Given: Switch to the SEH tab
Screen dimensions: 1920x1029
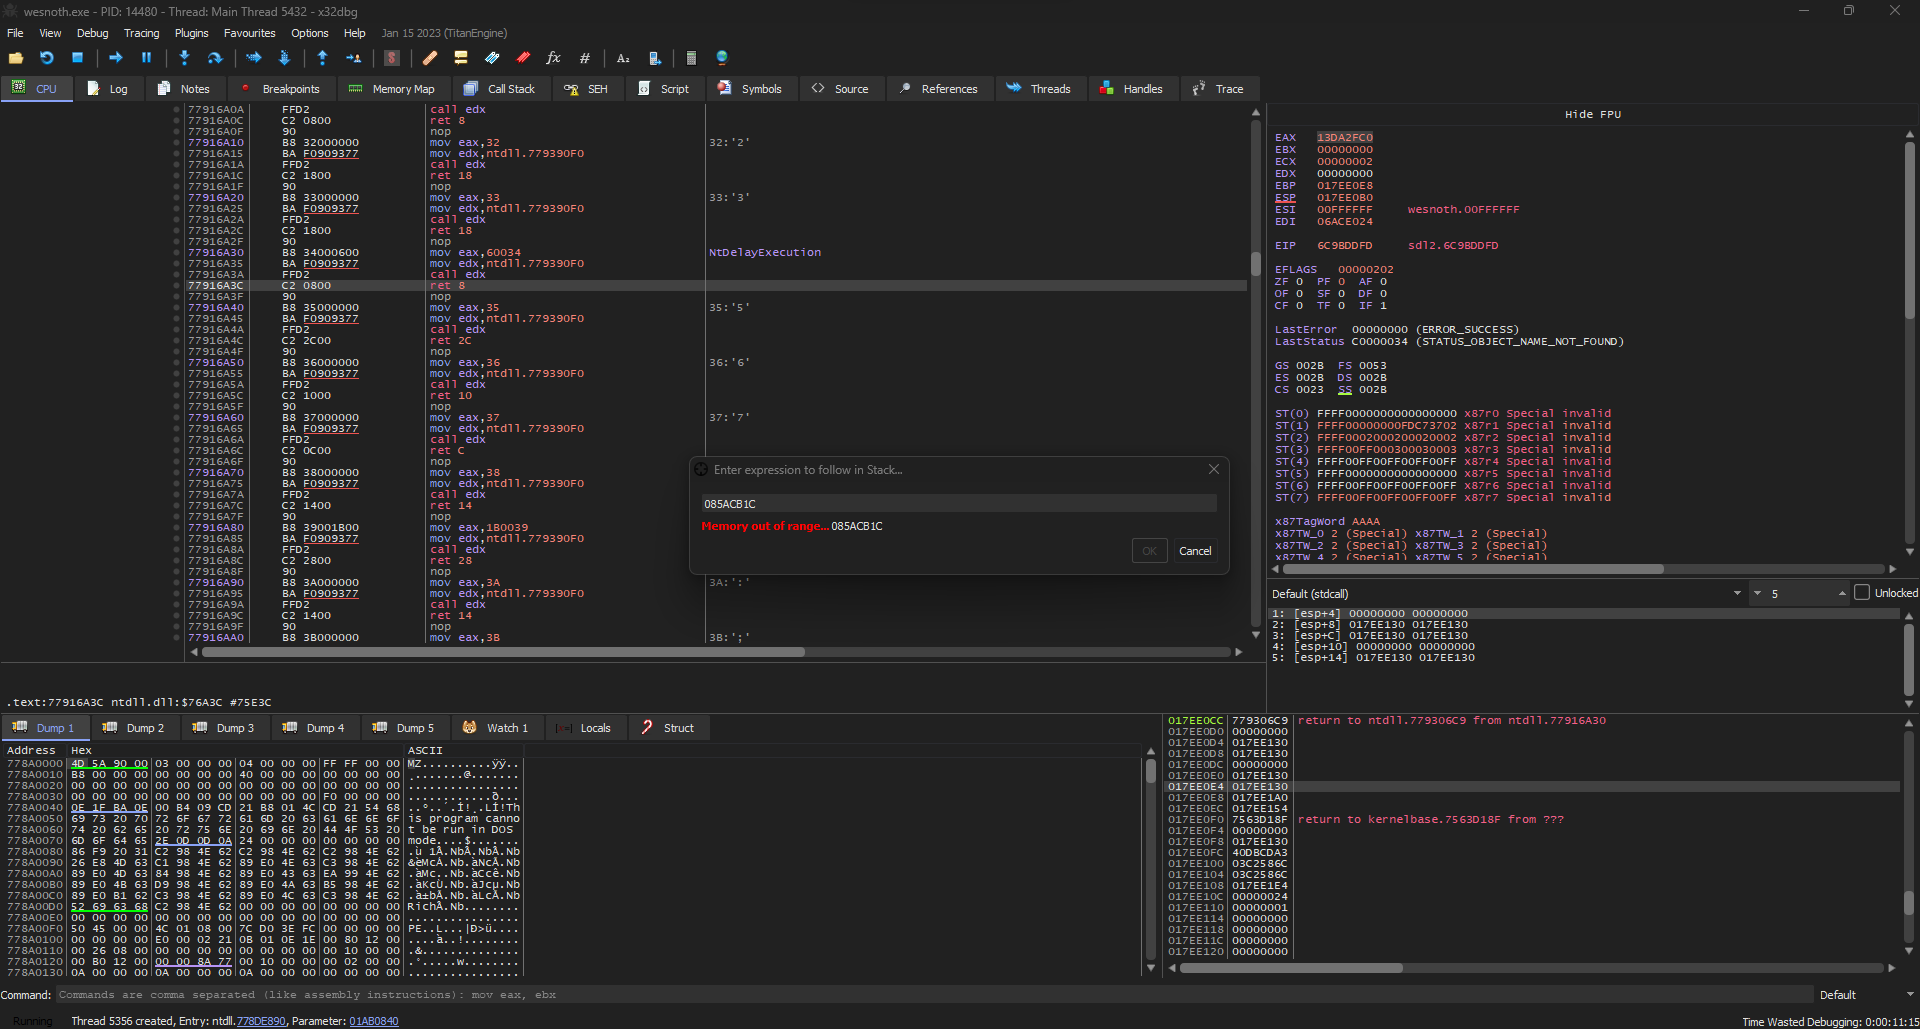Looking at the screenshot, I should [586, 89].
